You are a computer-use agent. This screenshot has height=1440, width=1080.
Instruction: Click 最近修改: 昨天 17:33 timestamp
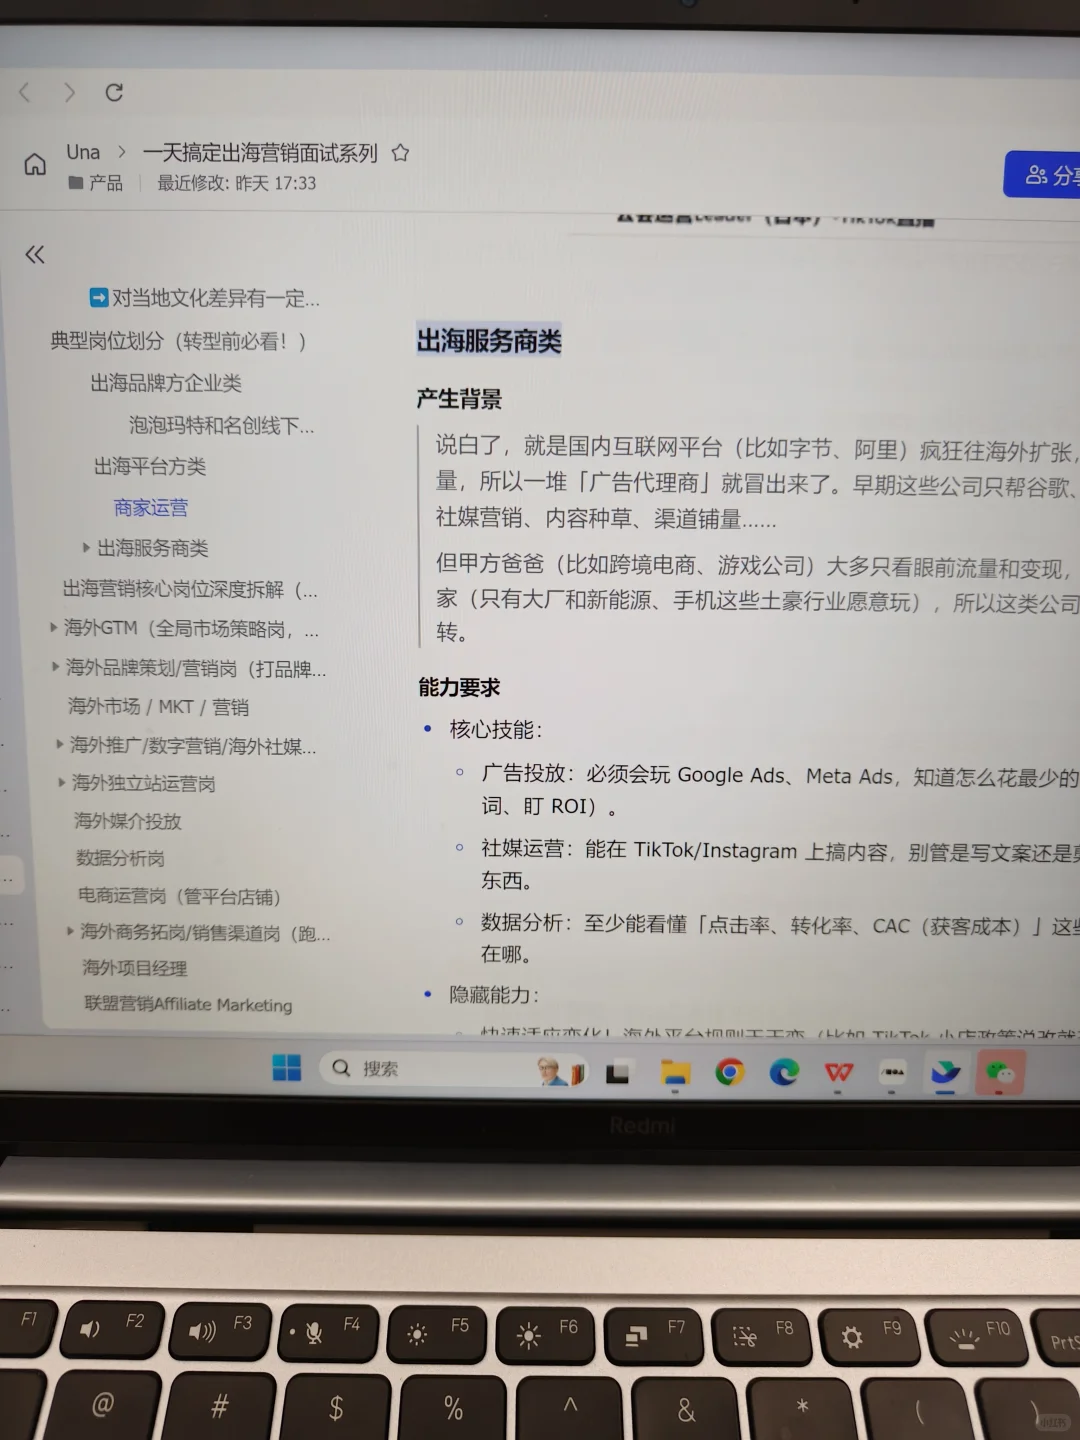(237, 183)
